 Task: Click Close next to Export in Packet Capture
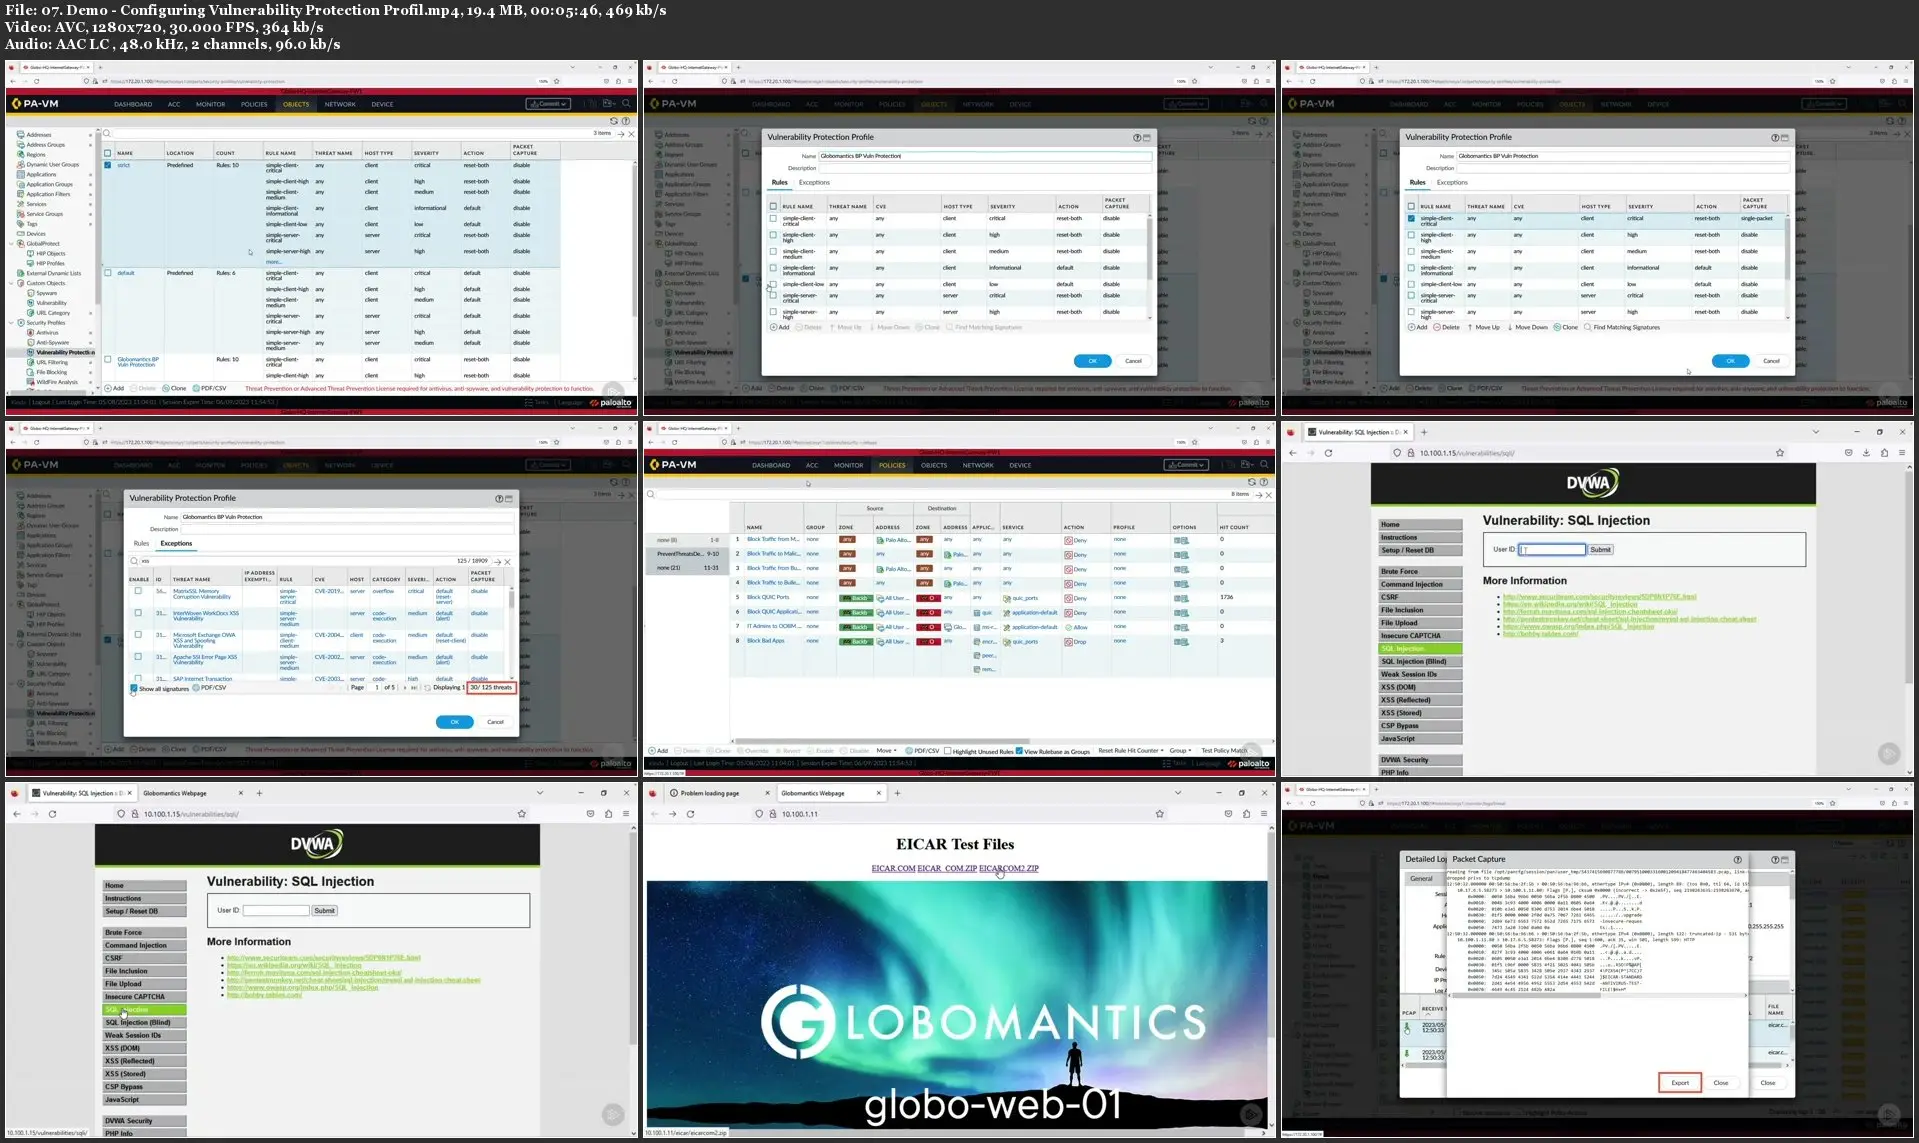click(x=1721, y=1083)
